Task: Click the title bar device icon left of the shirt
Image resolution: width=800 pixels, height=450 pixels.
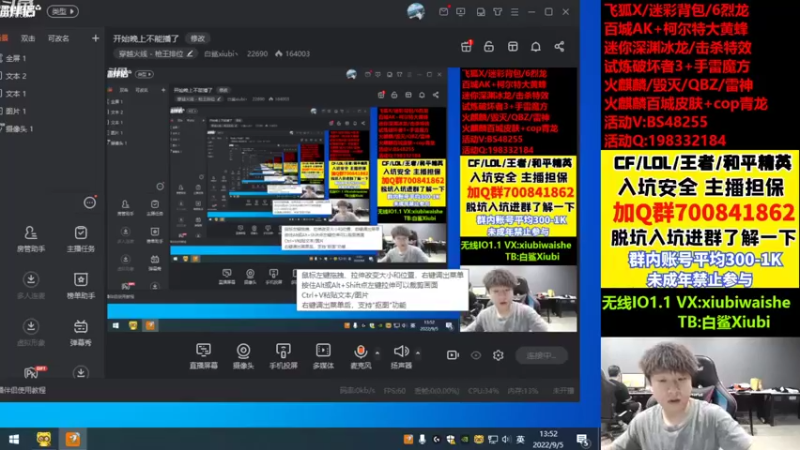Action: click(481, 11)
